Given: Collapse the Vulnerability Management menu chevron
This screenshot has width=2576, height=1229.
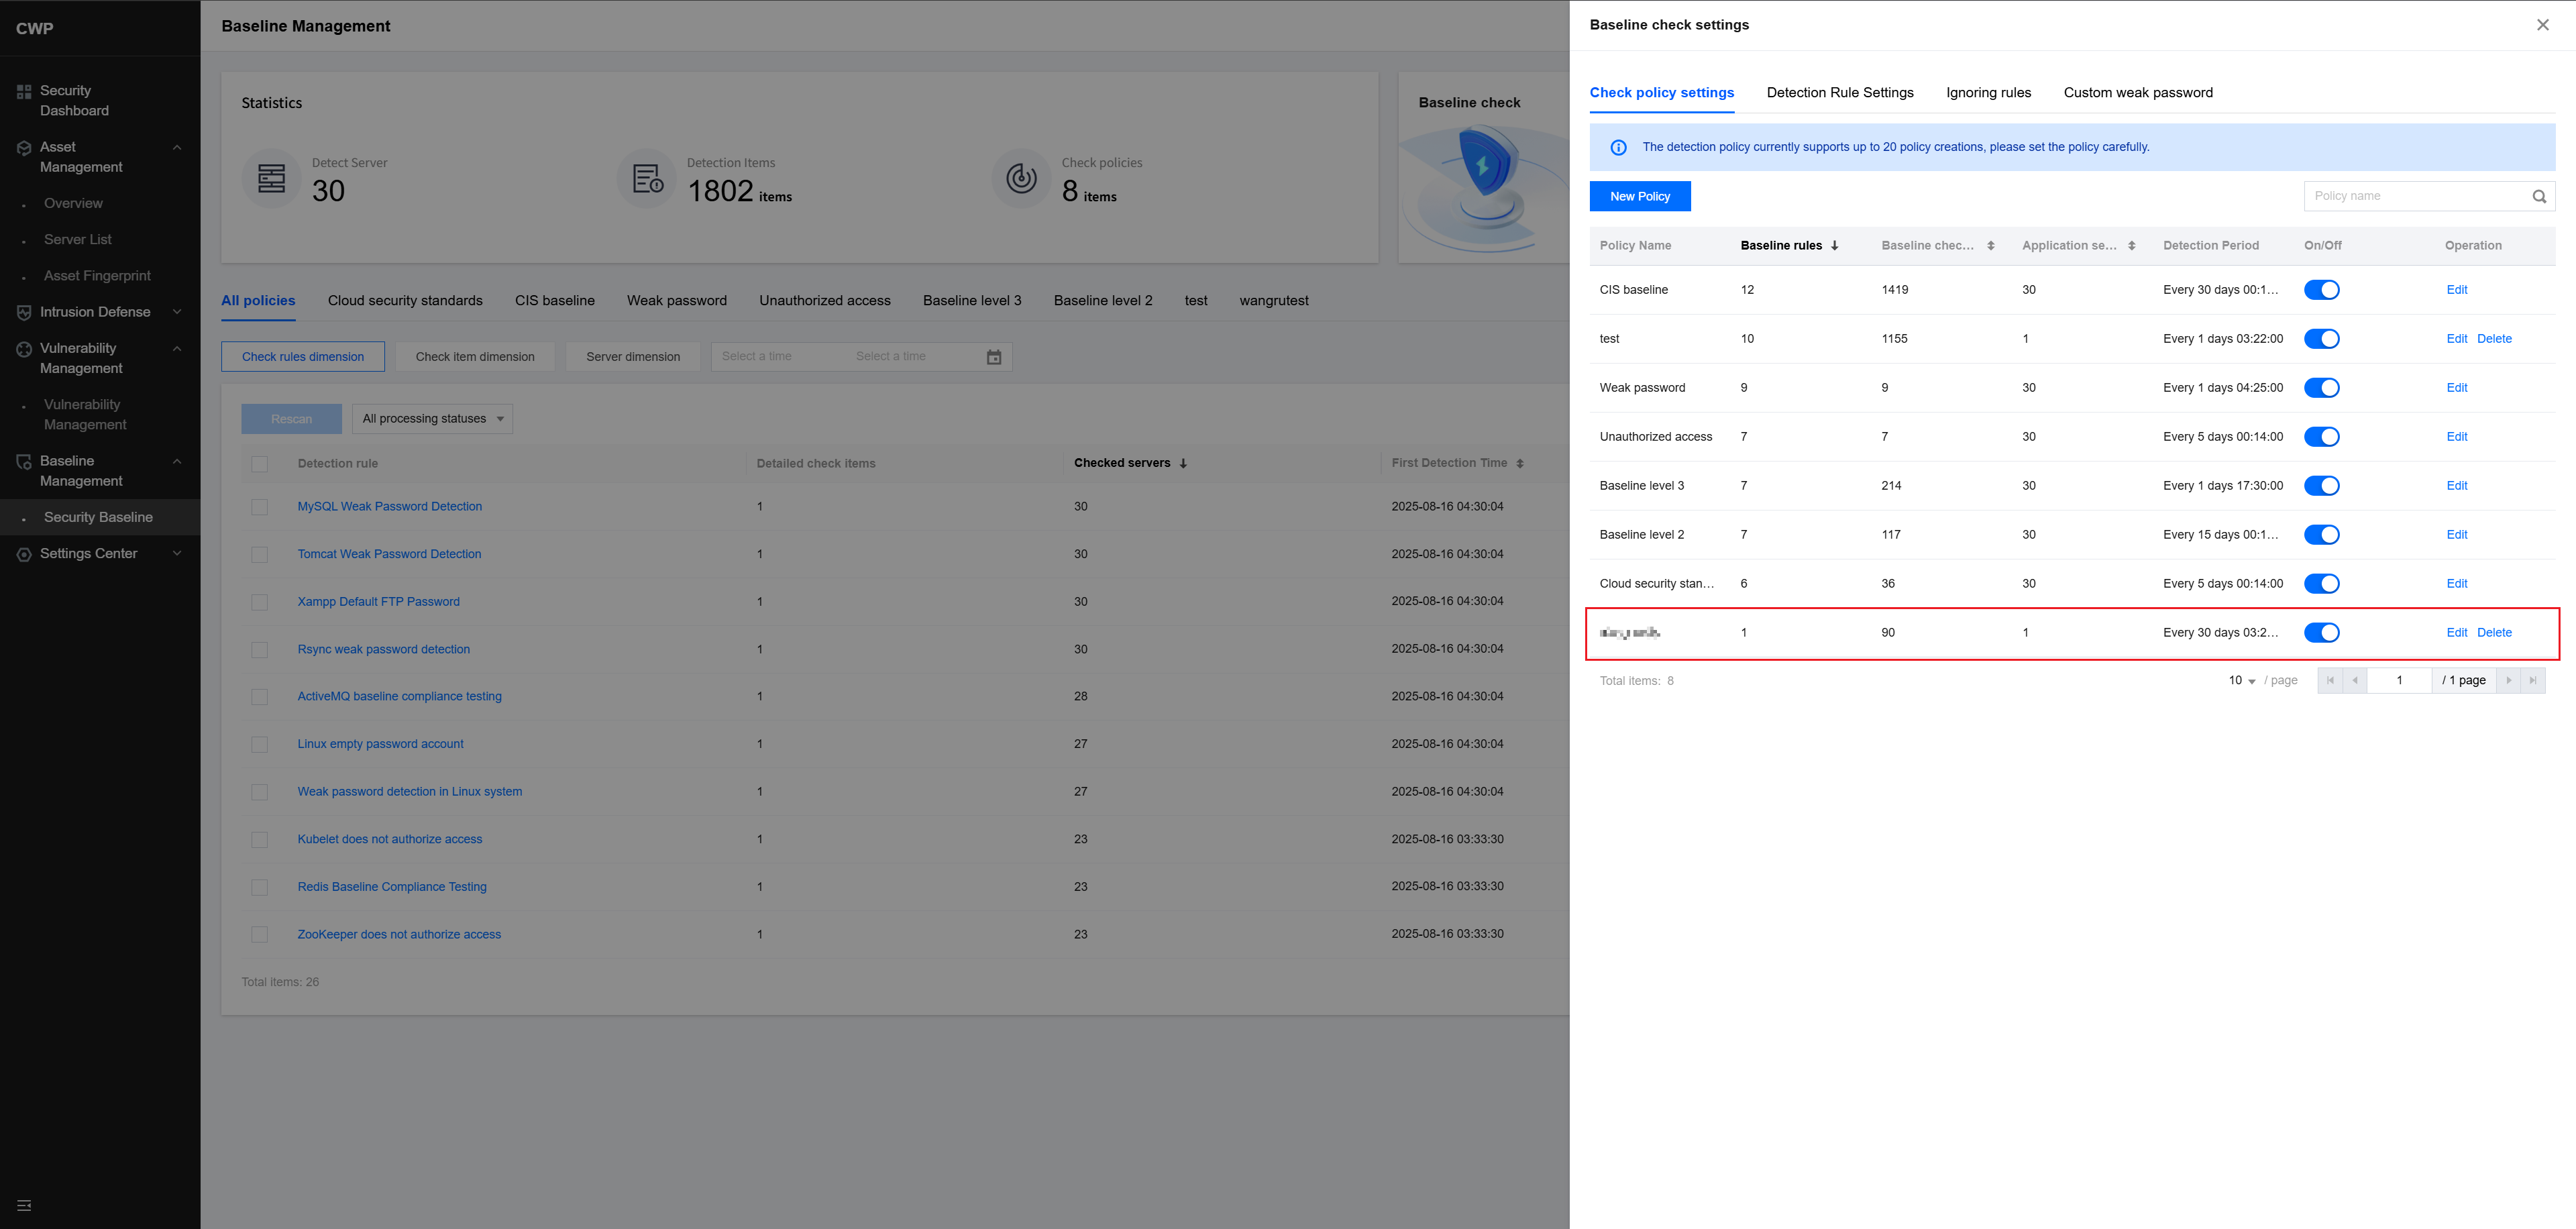Looking at the screenshot, I should coord(177,349).
